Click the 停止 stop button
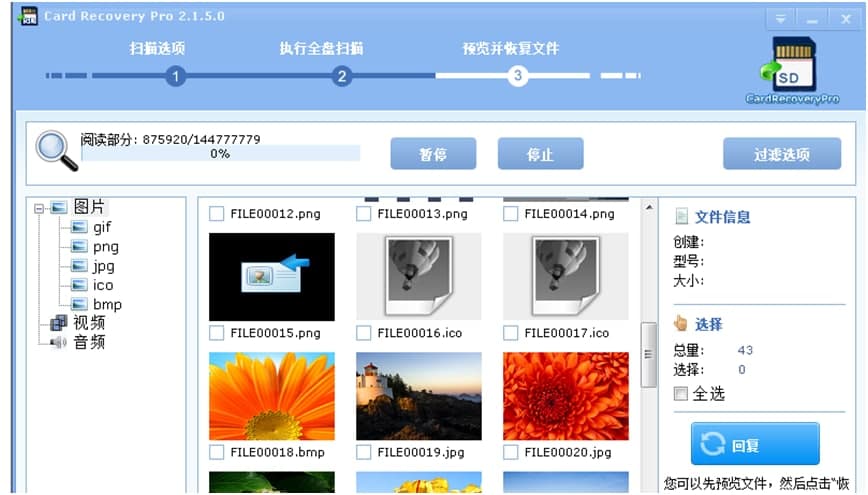 540,153
